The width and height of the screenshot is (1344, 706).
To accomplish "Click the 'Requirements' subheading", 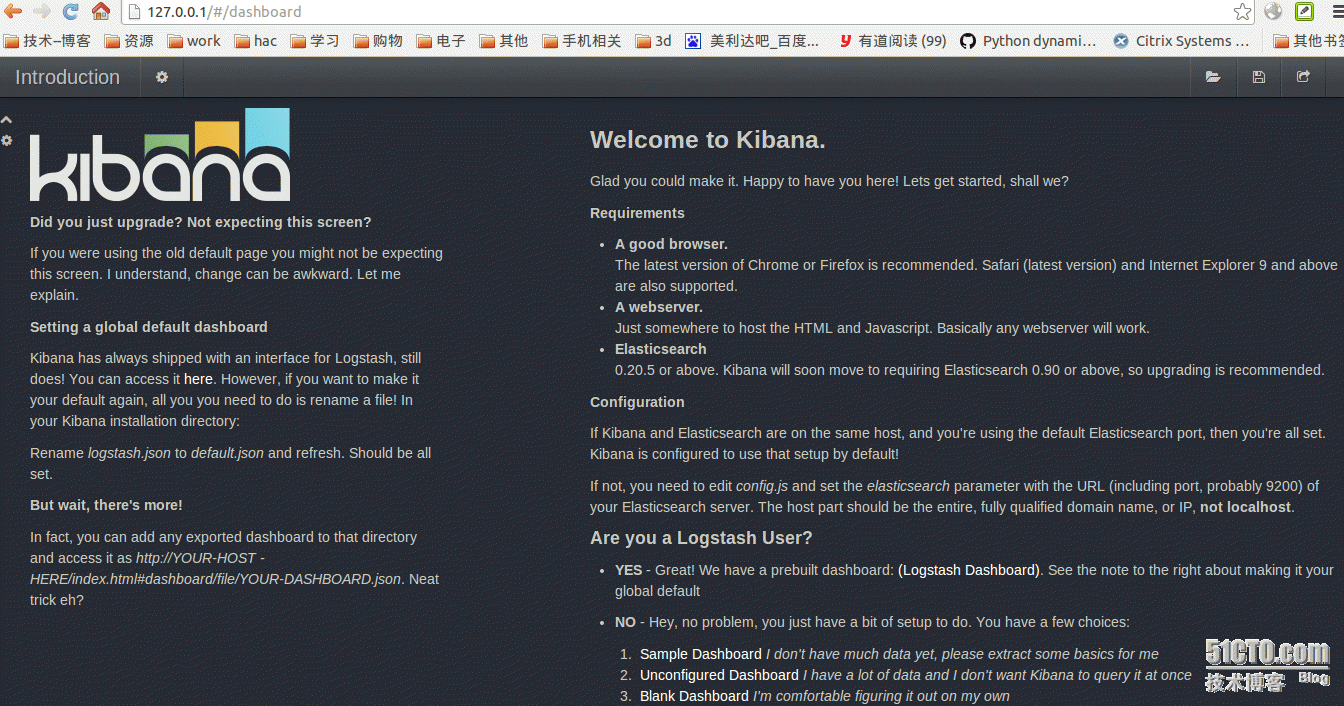I will pos(637,213).
